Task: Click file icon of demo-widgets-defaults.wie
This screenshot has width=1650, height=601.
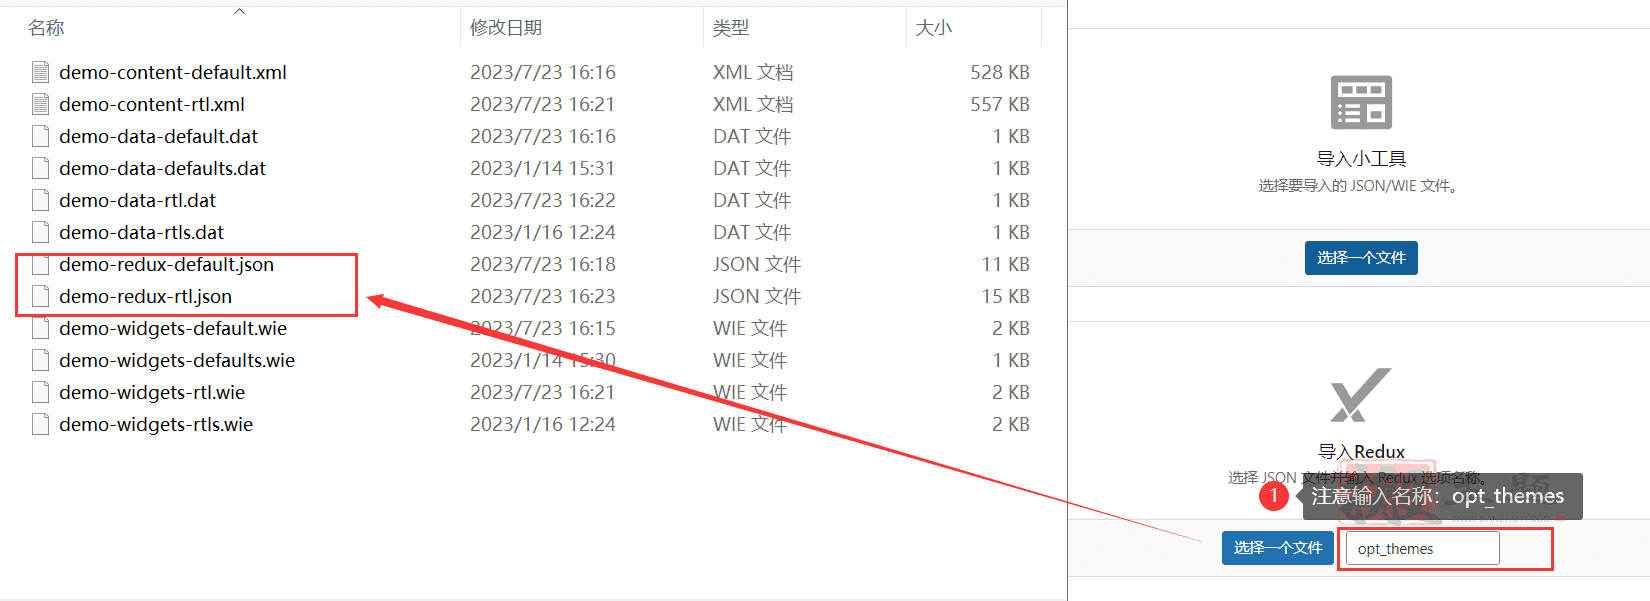Action: (x=40, y=360)
